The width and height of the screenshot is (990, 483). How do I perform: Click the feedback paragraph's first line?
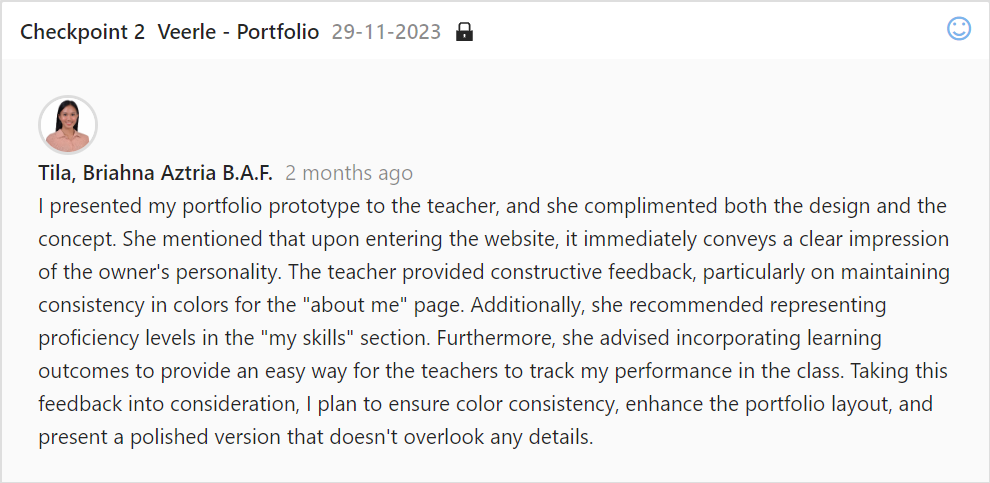tap(492, 206)
